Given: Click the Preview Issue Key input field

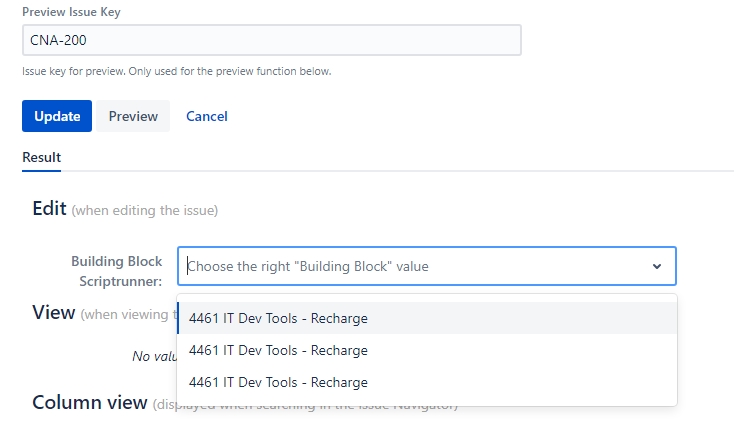Looking at the screenshot, I should 271,40.
